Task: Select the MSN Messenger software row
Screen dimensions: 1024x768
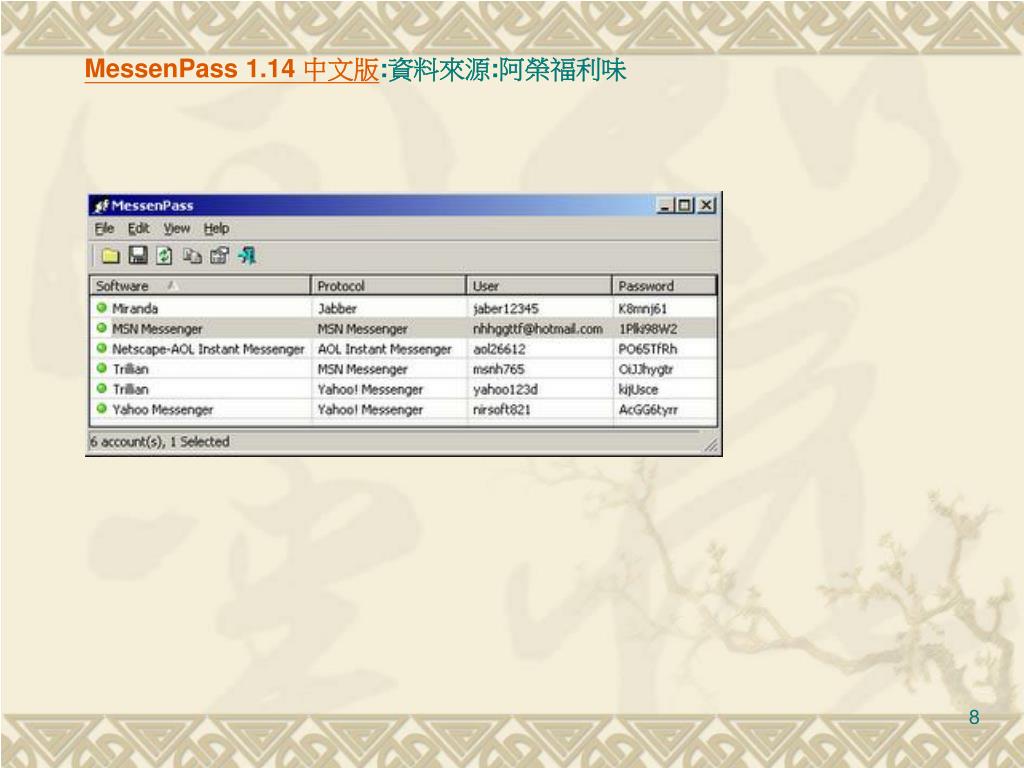Action: pos(404,328)
